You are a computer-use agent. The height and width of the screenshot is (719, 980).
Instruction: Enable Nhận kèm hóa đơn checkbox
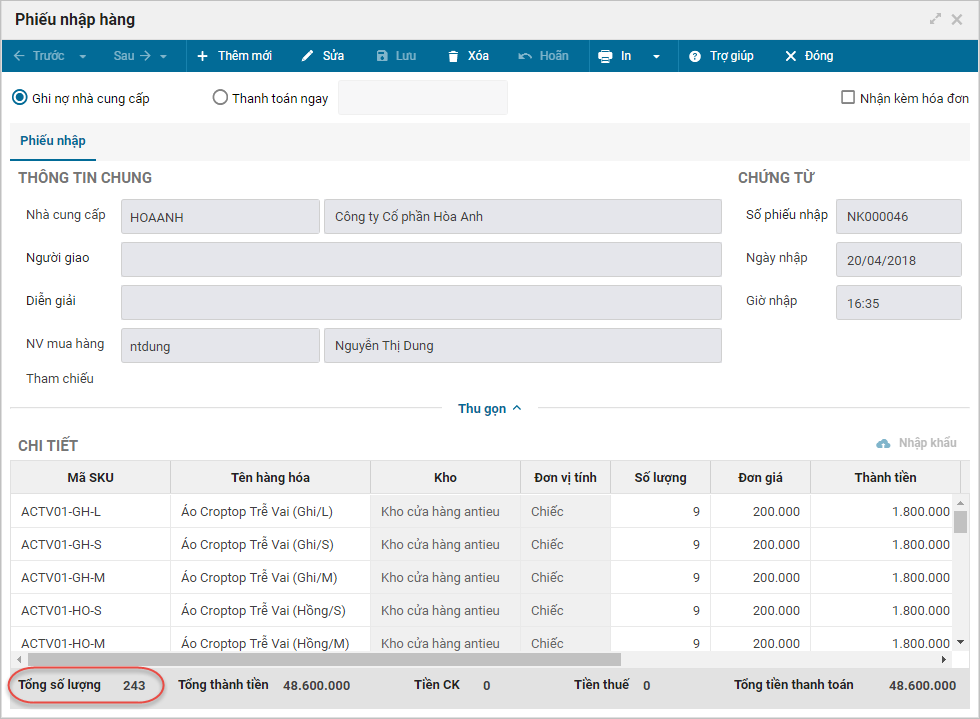(x=848, y=98)
